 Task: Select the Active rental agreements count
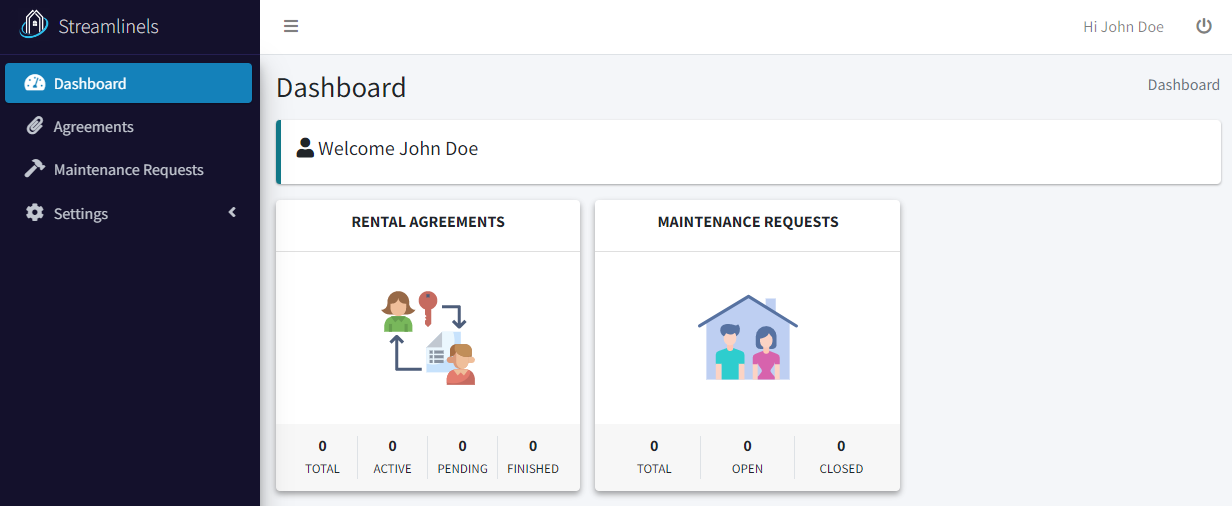click(x=392, y=457)
